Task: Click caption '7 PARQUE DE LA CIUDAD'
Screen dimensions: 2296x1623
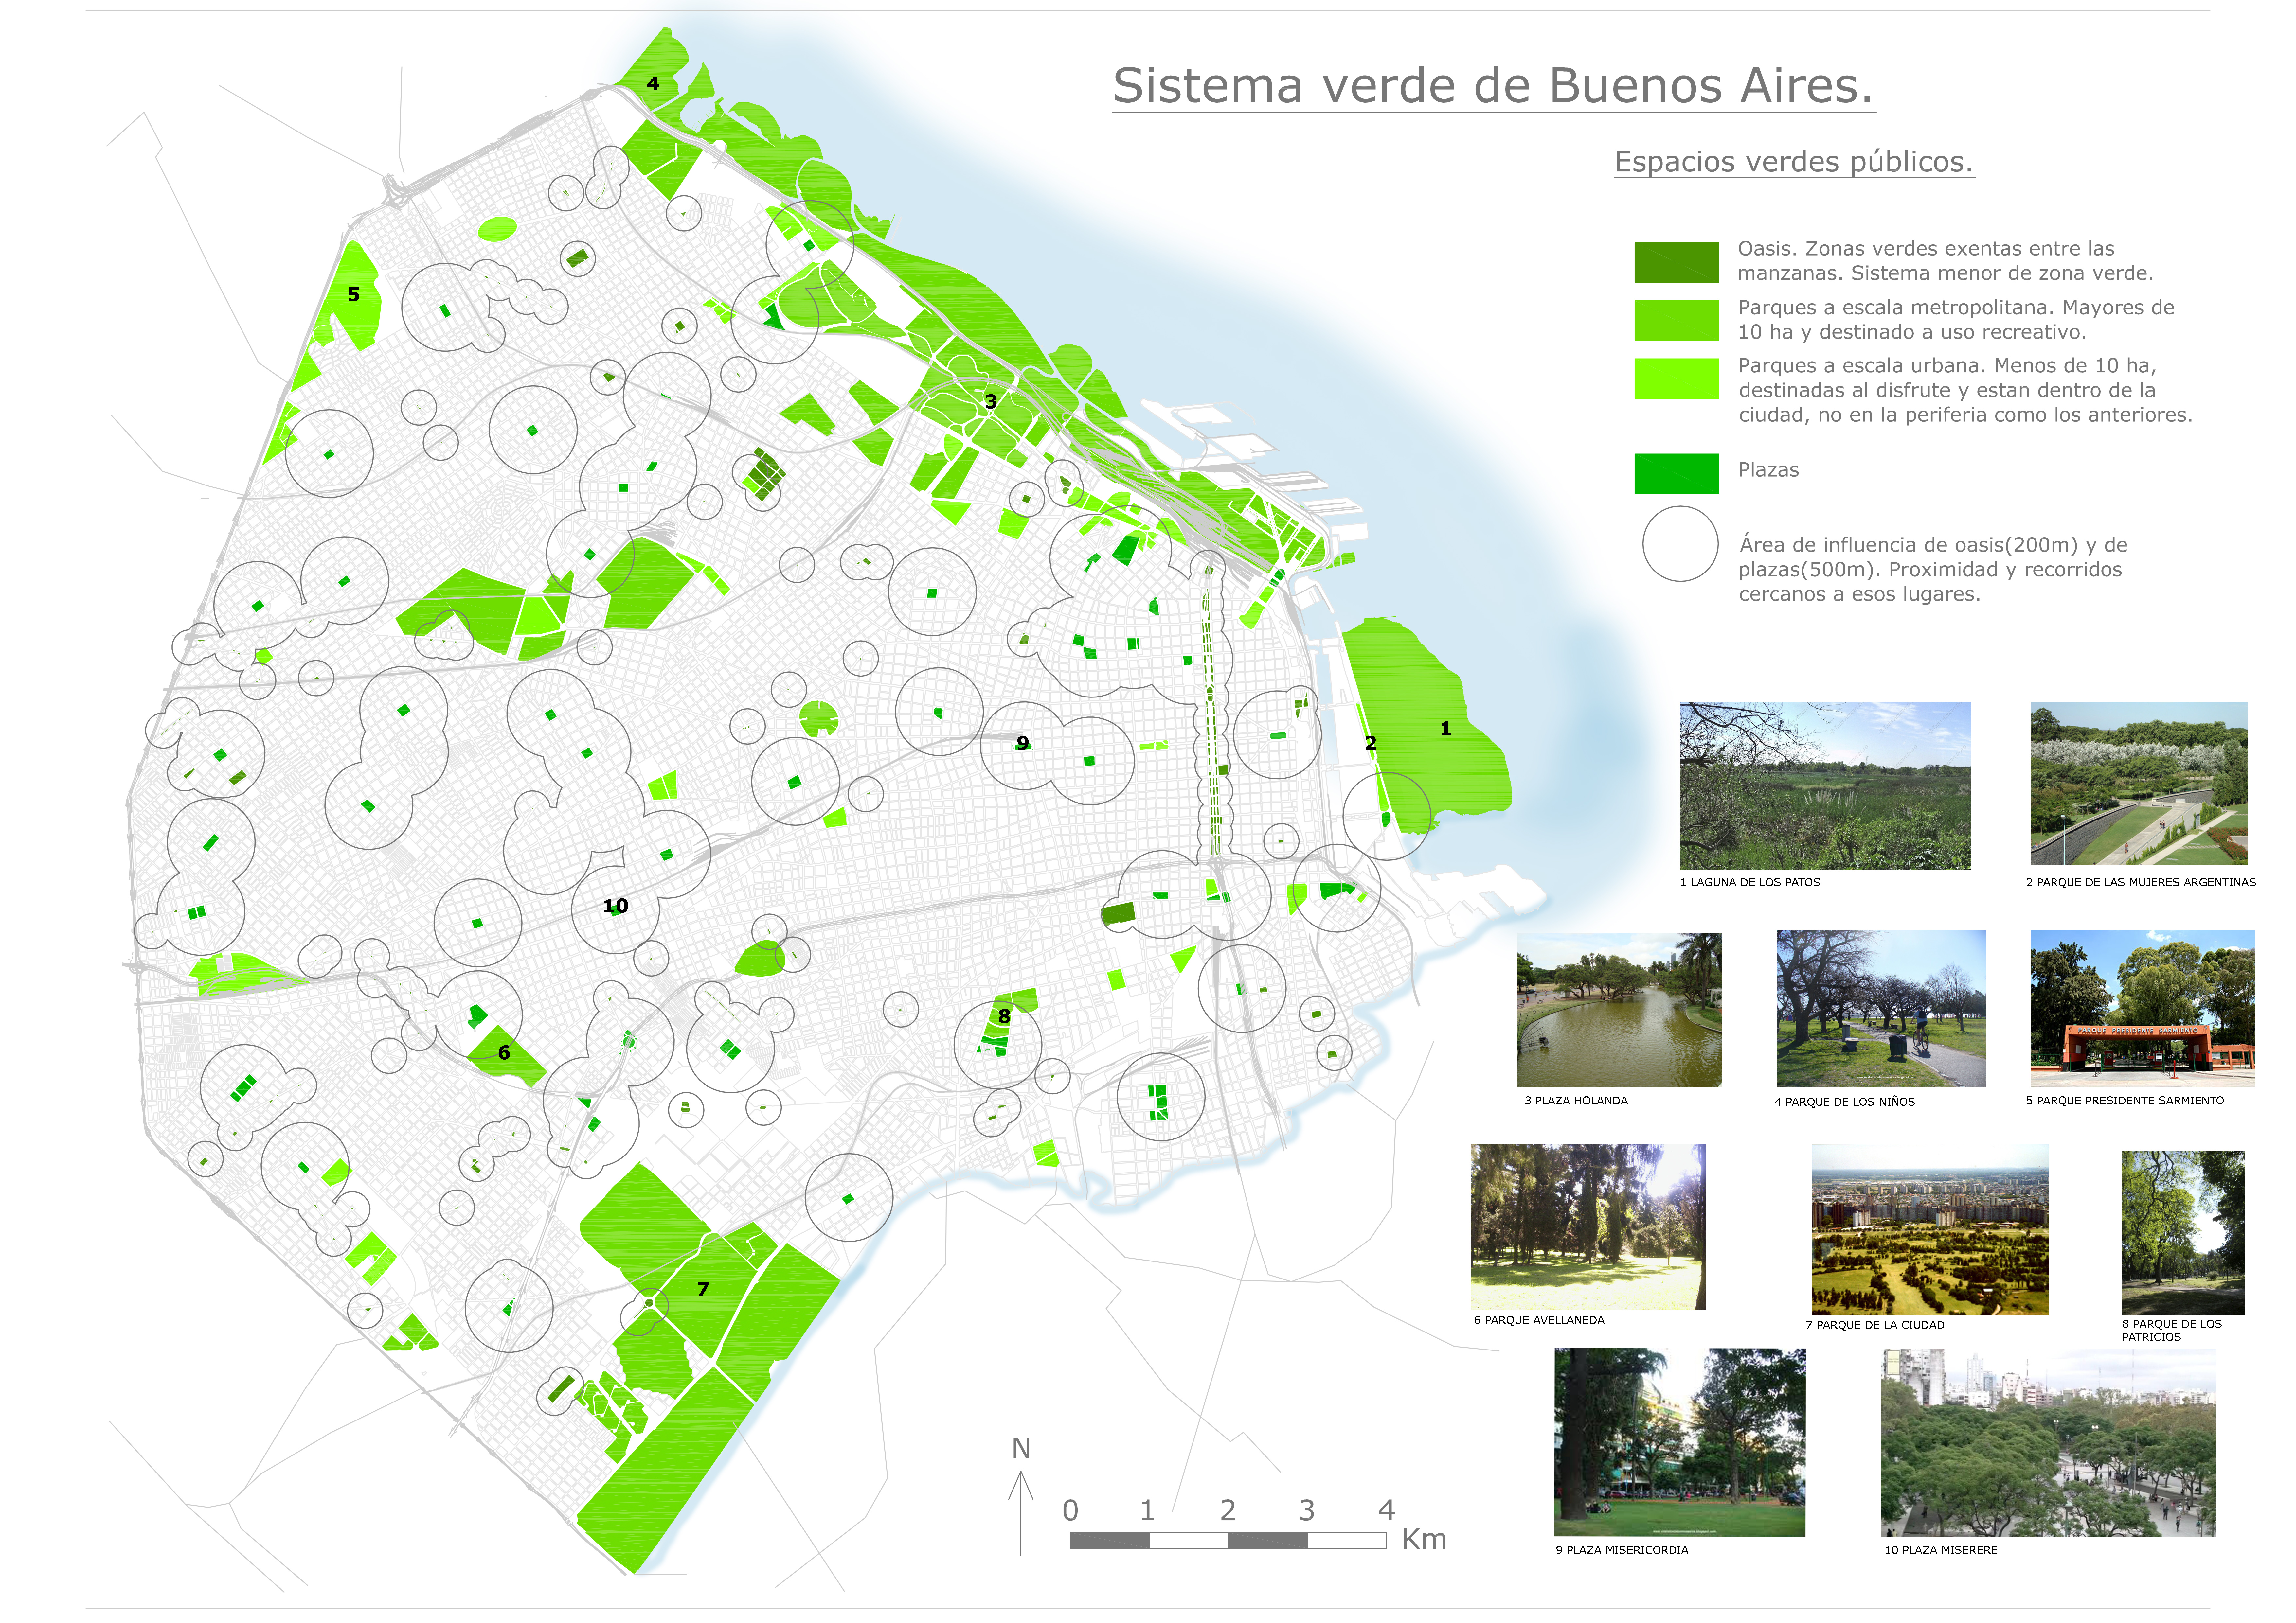Action: coord(1875,1325)
